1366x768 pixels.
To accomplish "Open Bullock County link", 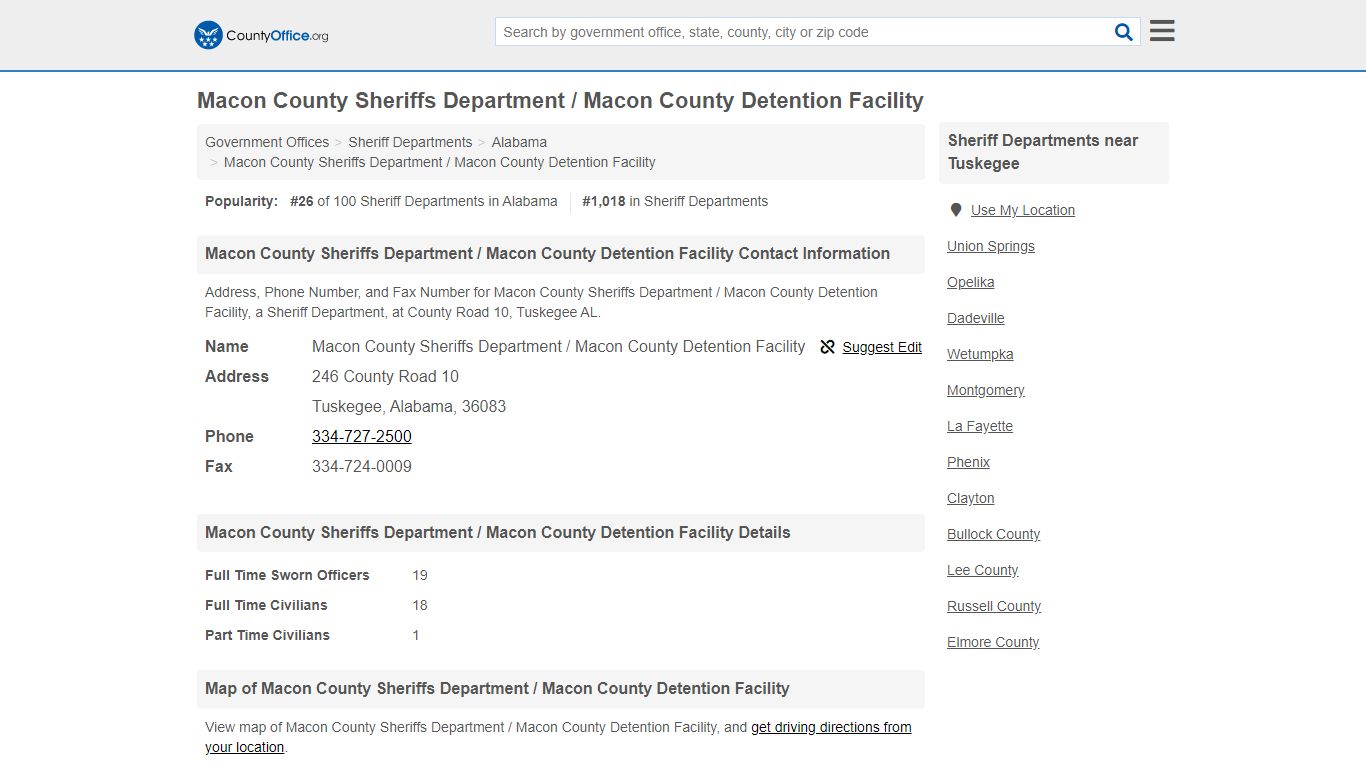I will point(994,534).
